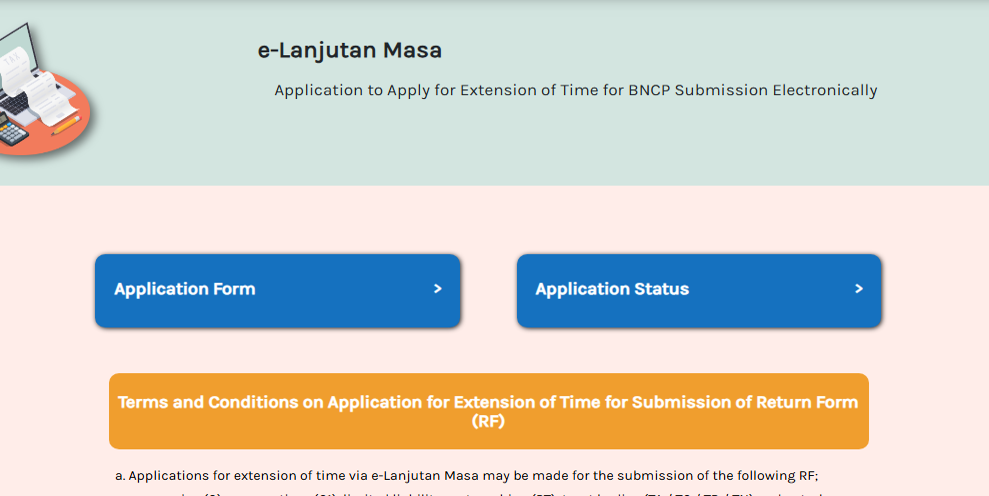Click the yellow pencil in the illustration
The width and height of the screenshot is (989, 496).
66,125
